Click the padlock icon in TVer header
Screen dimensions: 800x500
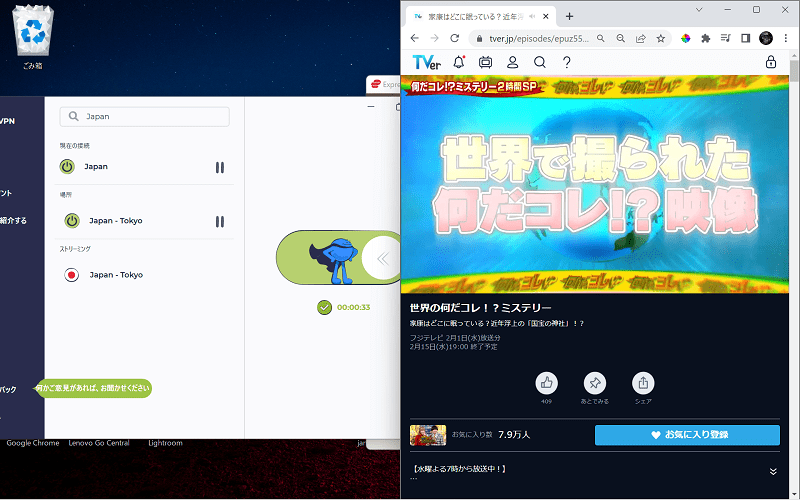(x=770, y=62)
